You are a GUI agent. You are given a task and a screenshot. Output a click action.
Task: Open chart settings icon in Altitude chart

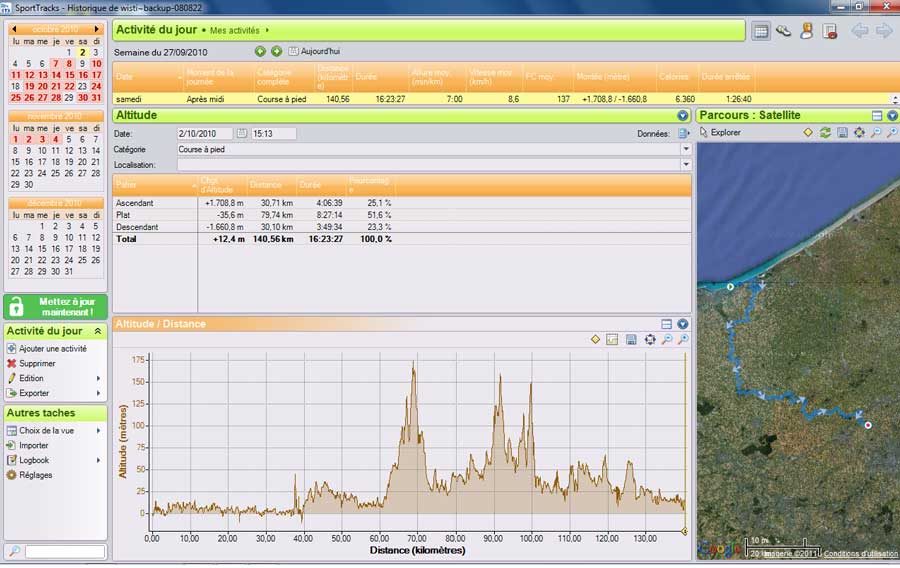(x=612, y=340)
